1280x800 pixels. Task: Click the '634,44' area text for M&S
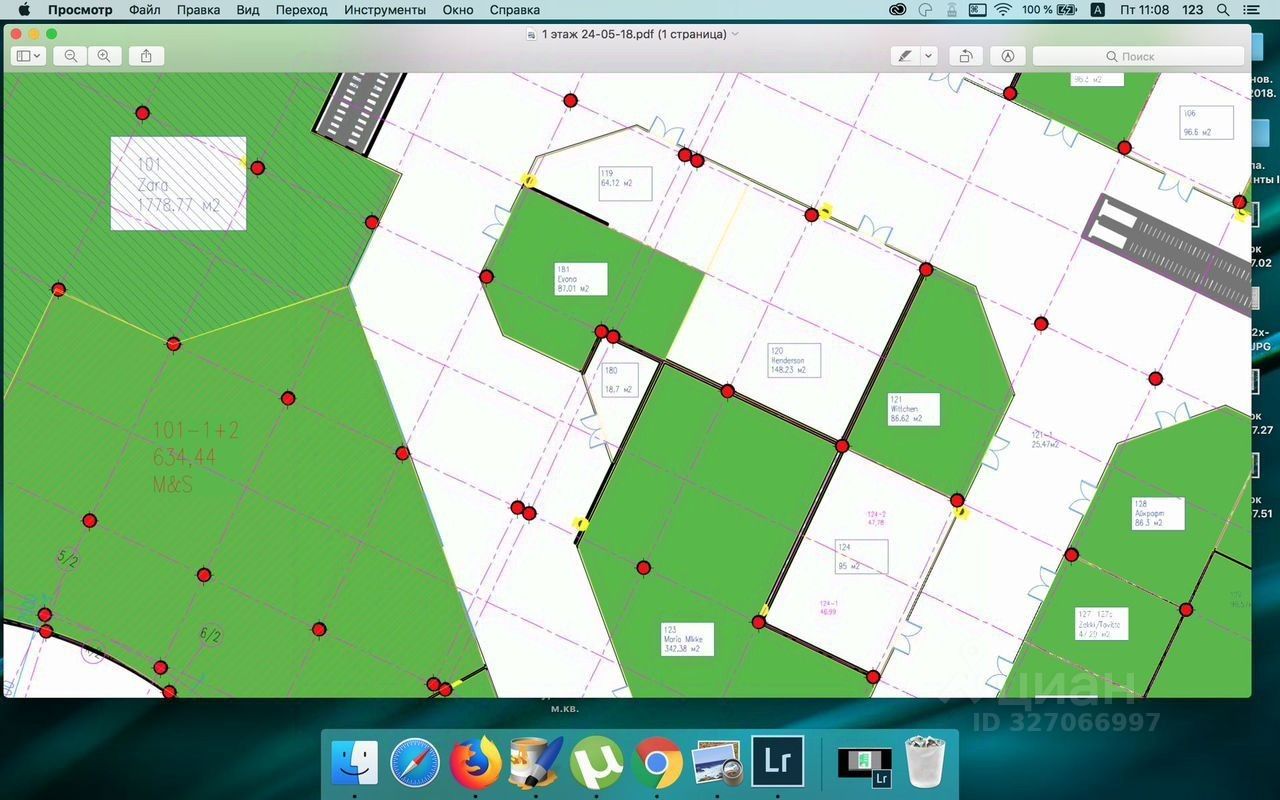tap(184, 458)
